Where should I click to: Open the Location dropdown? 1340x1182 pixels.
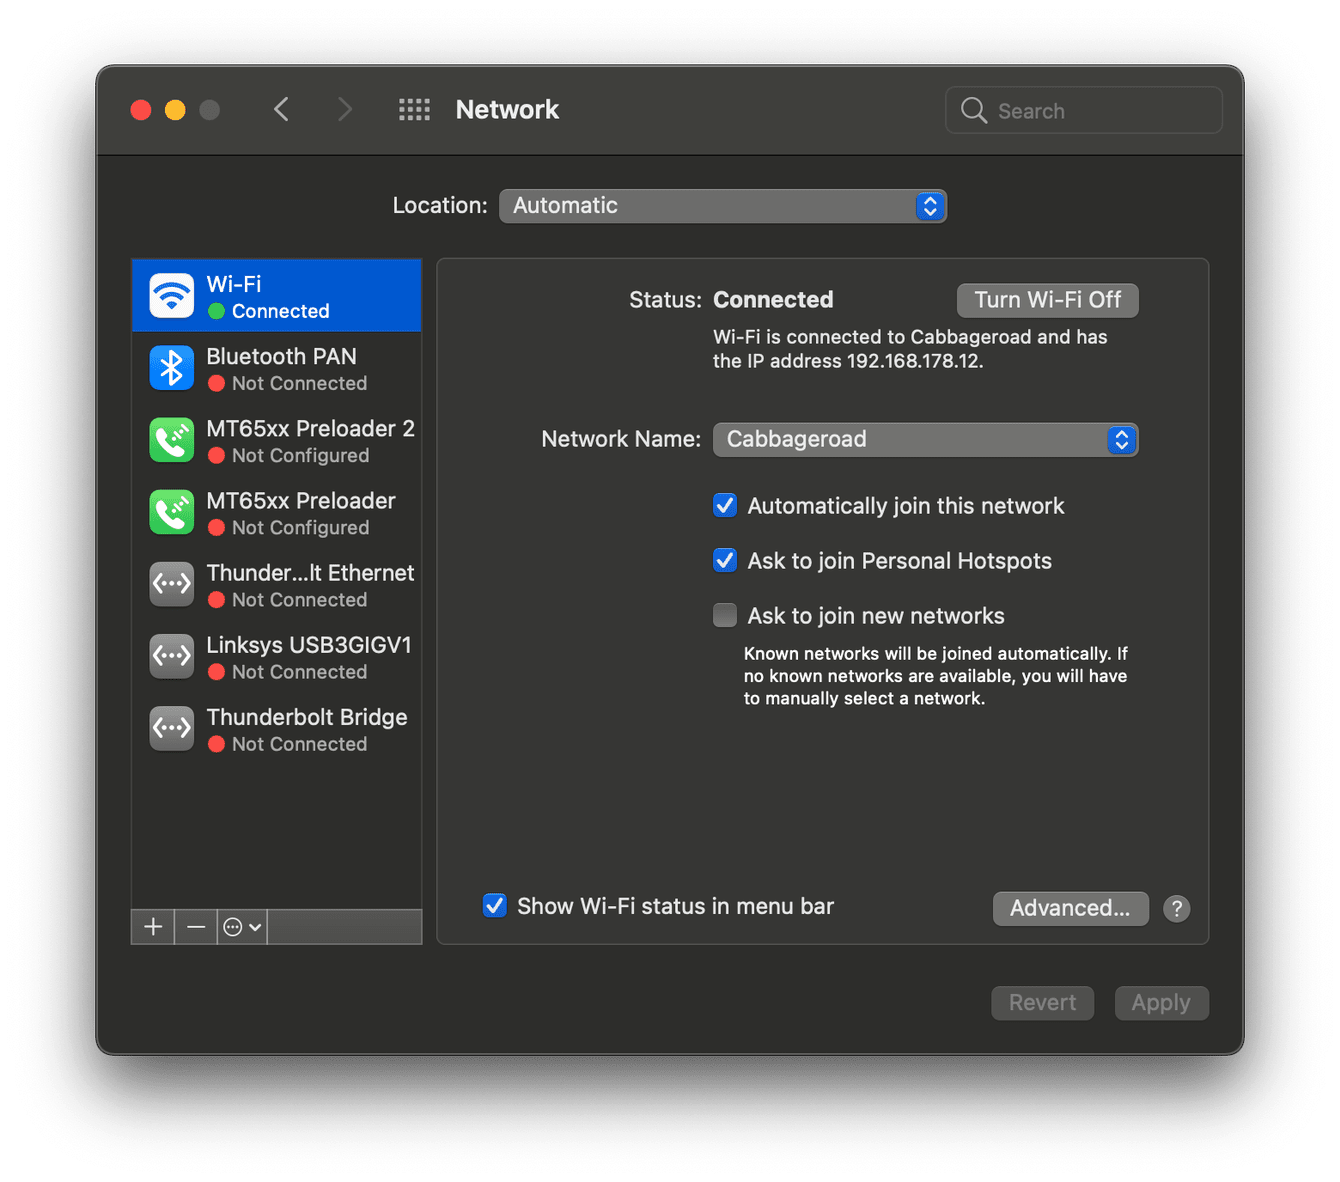click(x=722, y=206)
